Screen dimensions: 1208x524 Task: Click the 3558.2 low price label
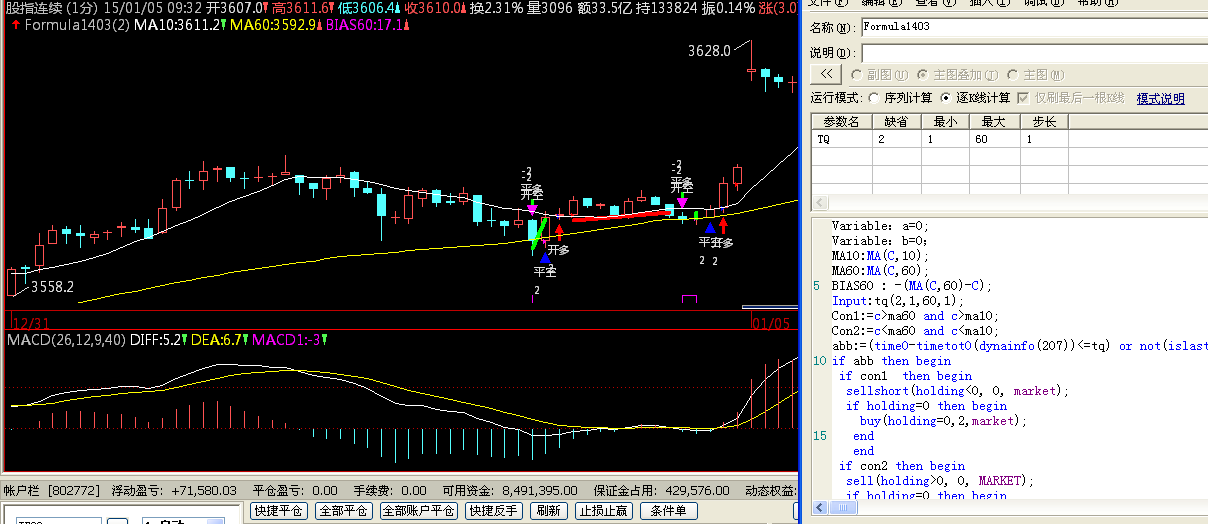pos(52,286)
